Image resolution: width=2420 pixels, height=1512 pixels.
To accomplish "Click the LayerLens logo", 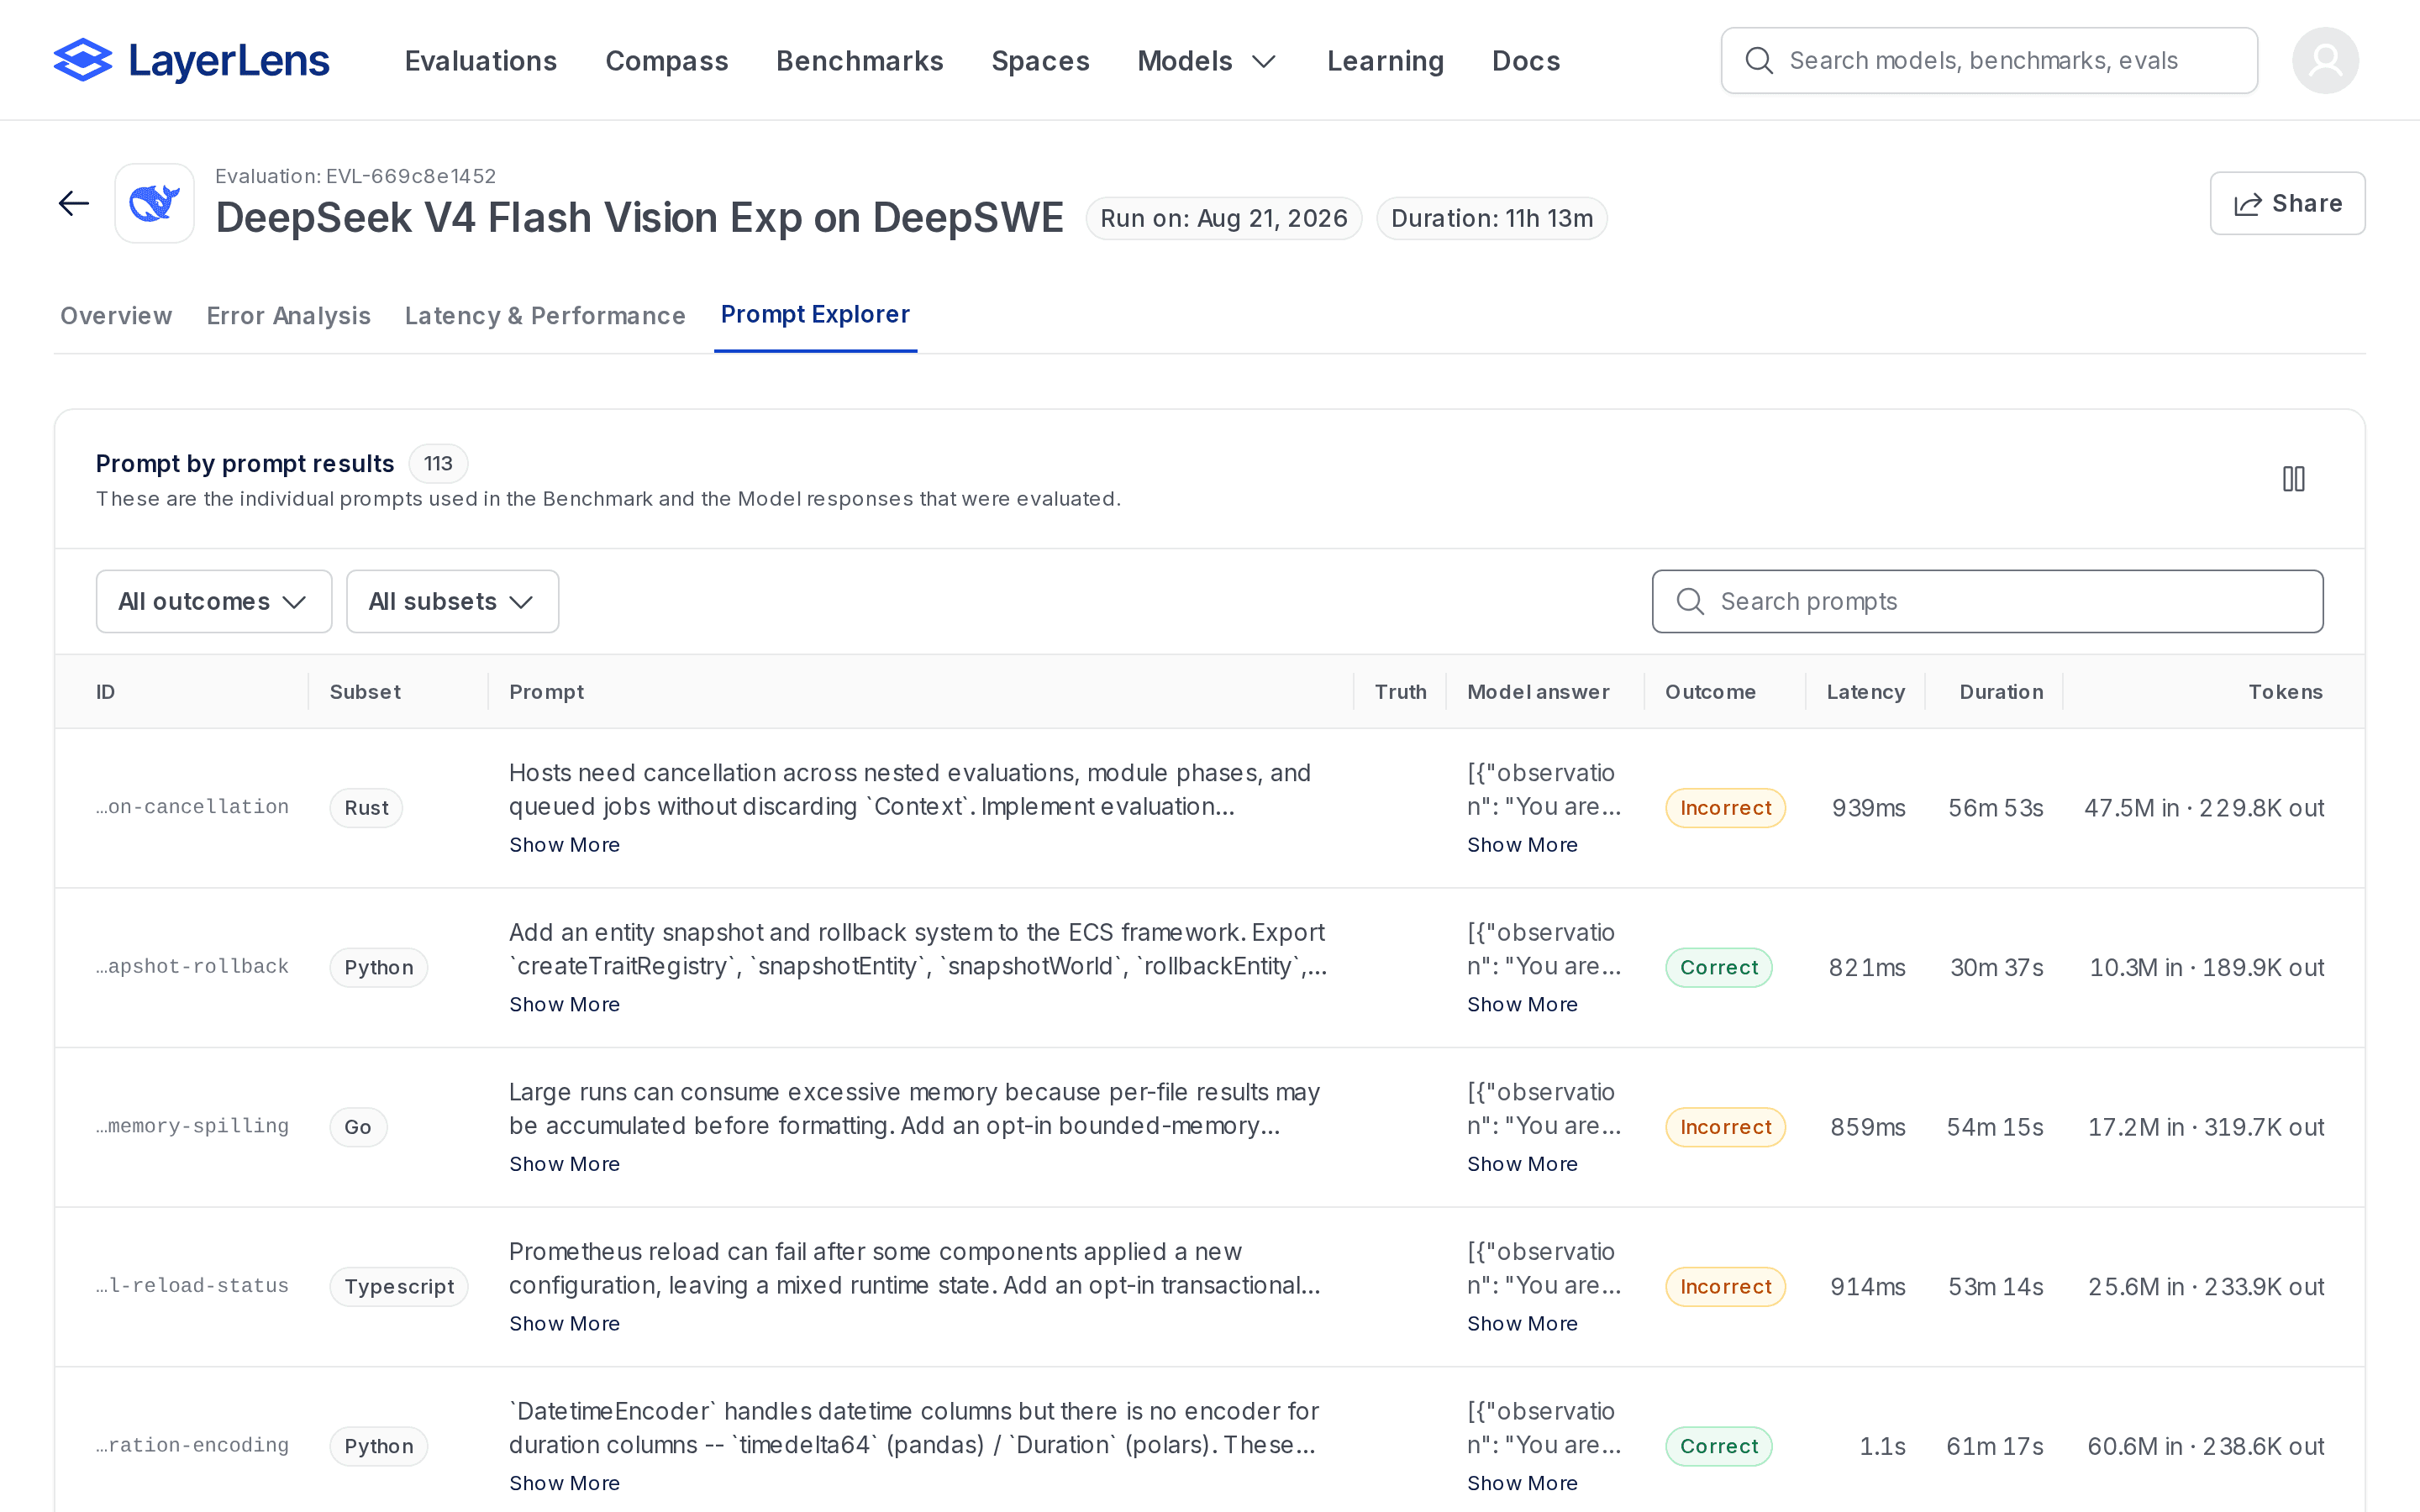I will click(191, 61).
